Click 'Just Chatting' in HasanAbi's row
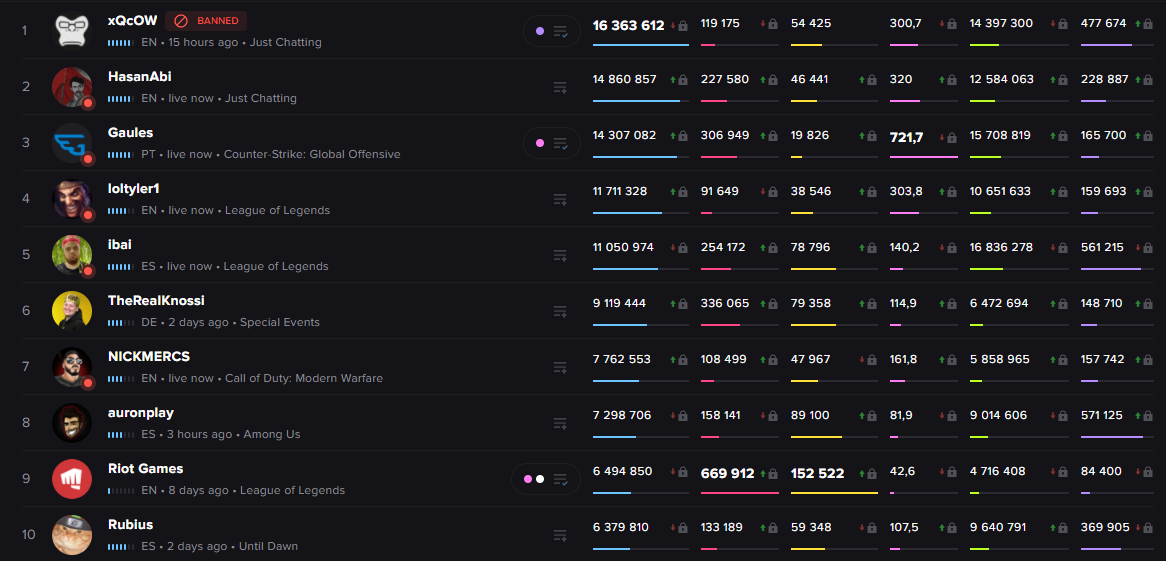1166x561 pixels. [x=261, y=98]
